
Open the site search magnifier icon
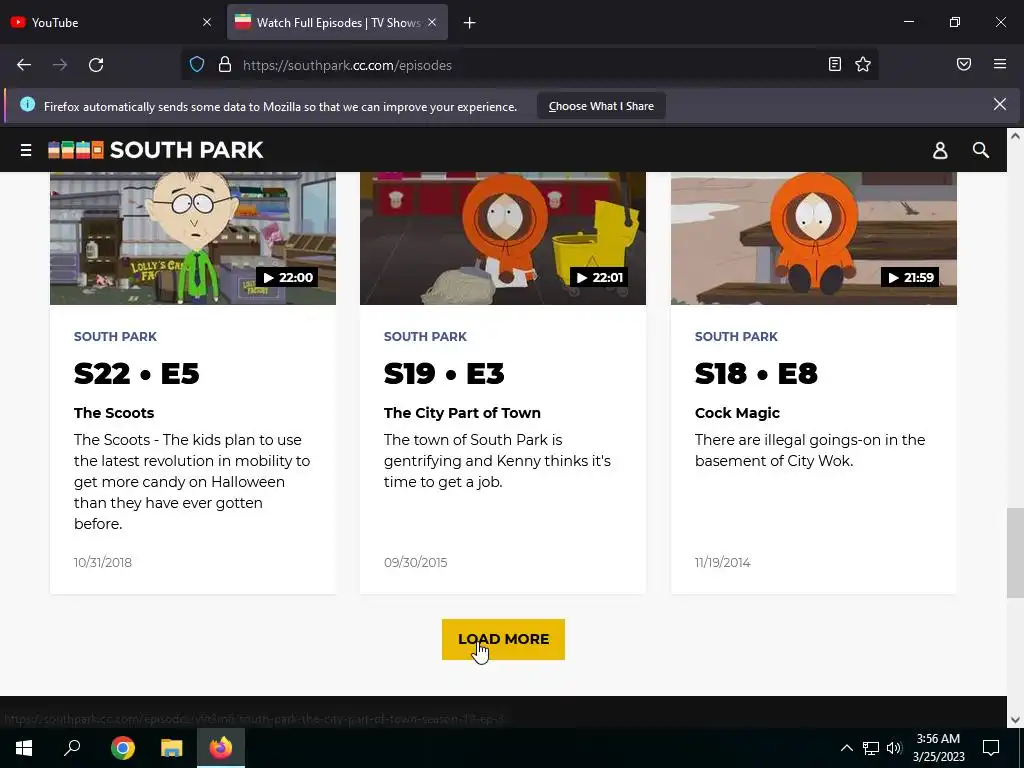980,150
